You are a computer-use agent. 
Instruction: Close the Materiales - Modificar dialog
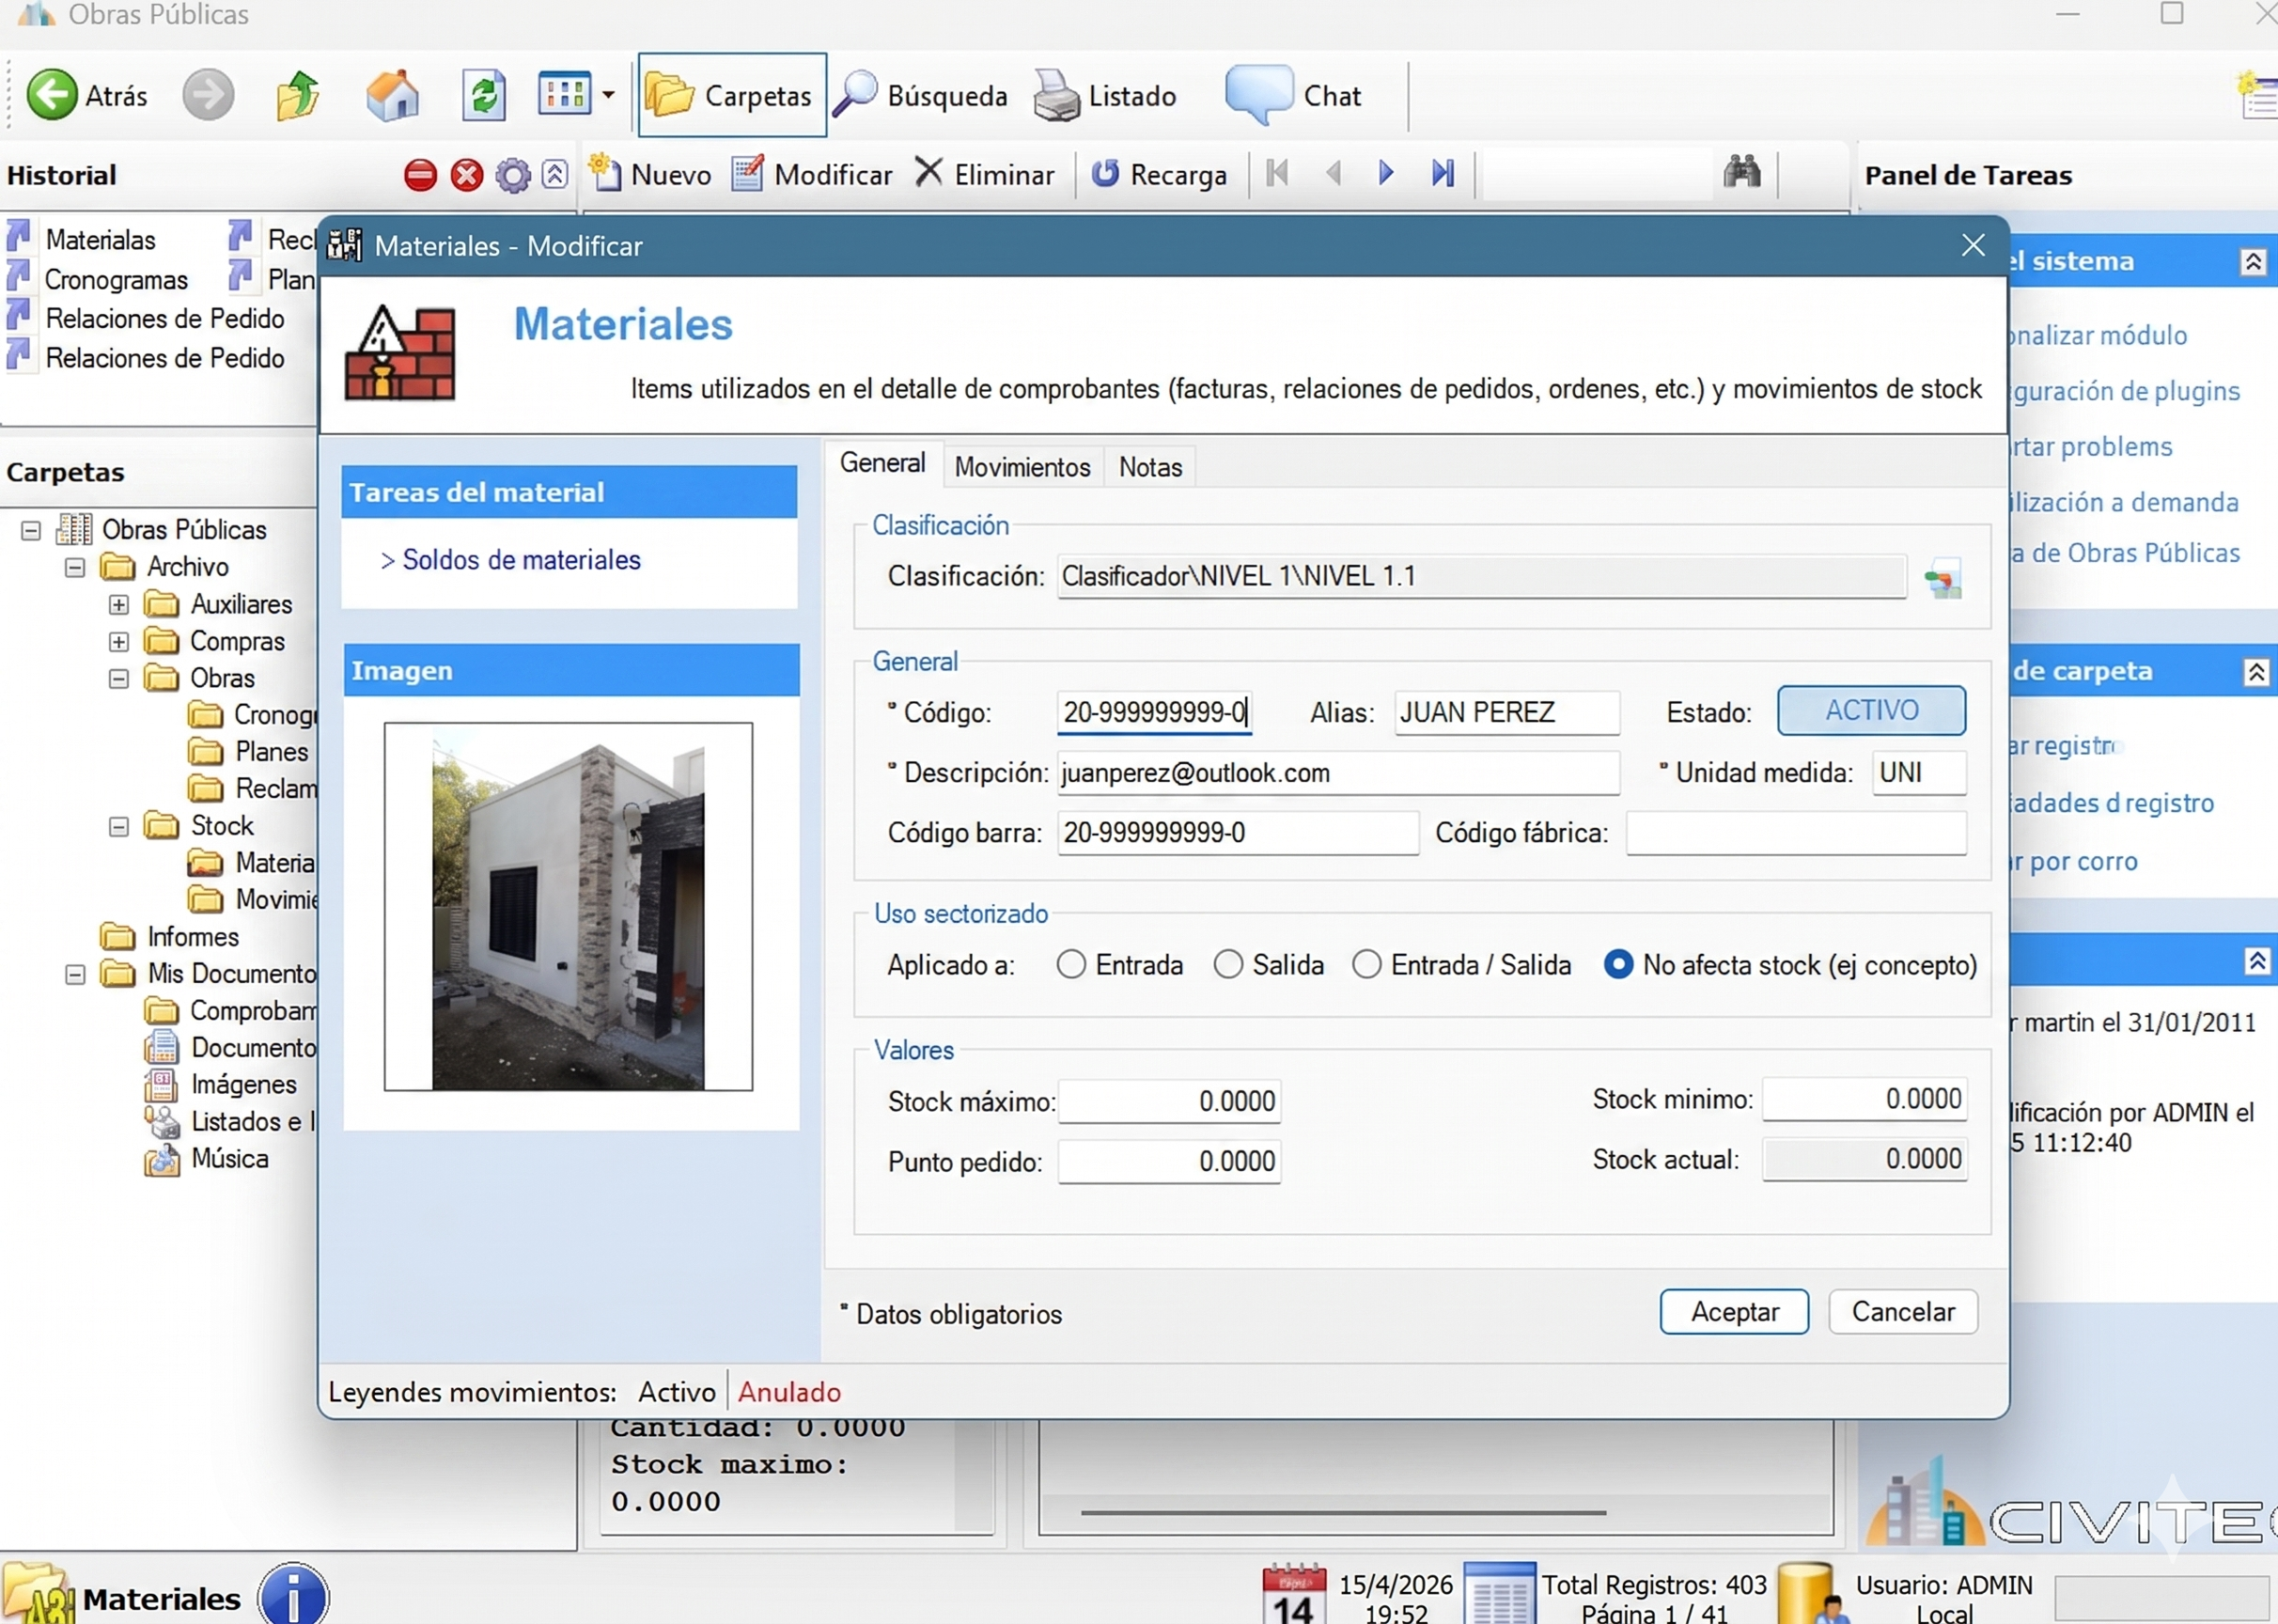coord(1972,245)
